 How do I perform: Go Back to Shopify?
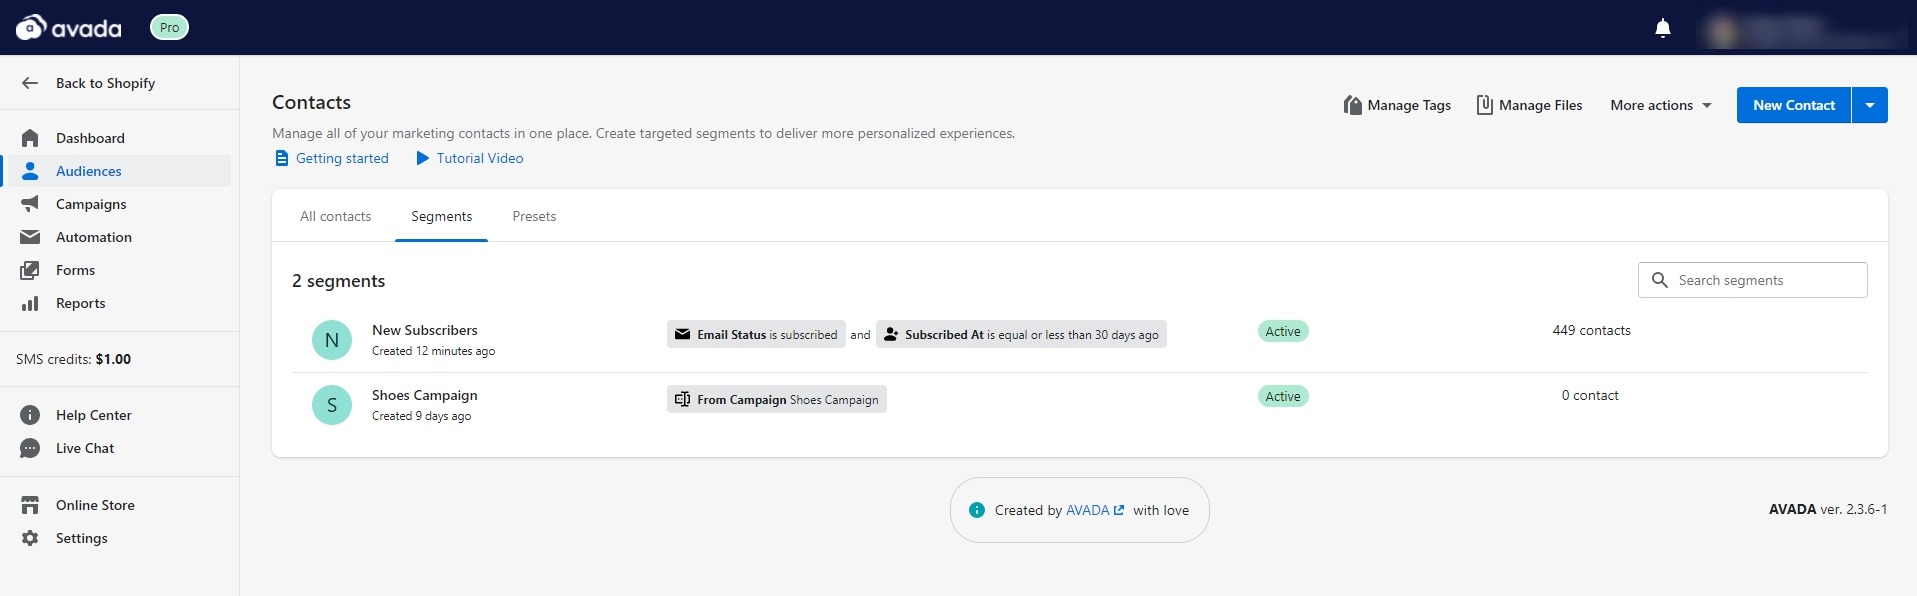click(105, 83)
